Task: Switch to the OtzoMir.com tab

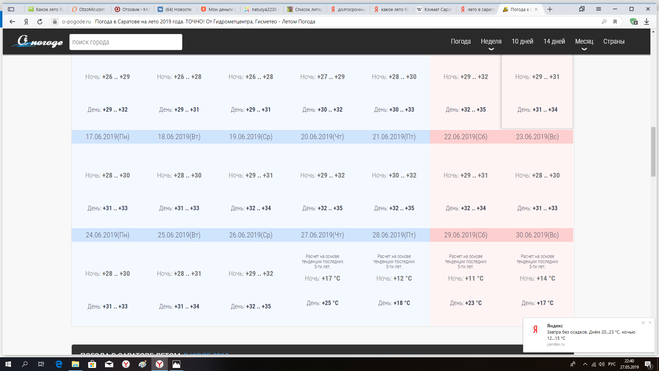Action: point(88,9)
